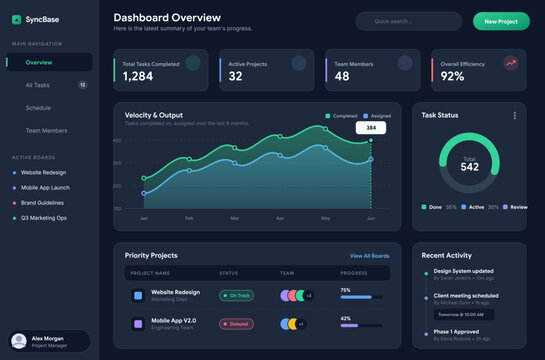Open the Brand Guidelines board

(38, 203)
